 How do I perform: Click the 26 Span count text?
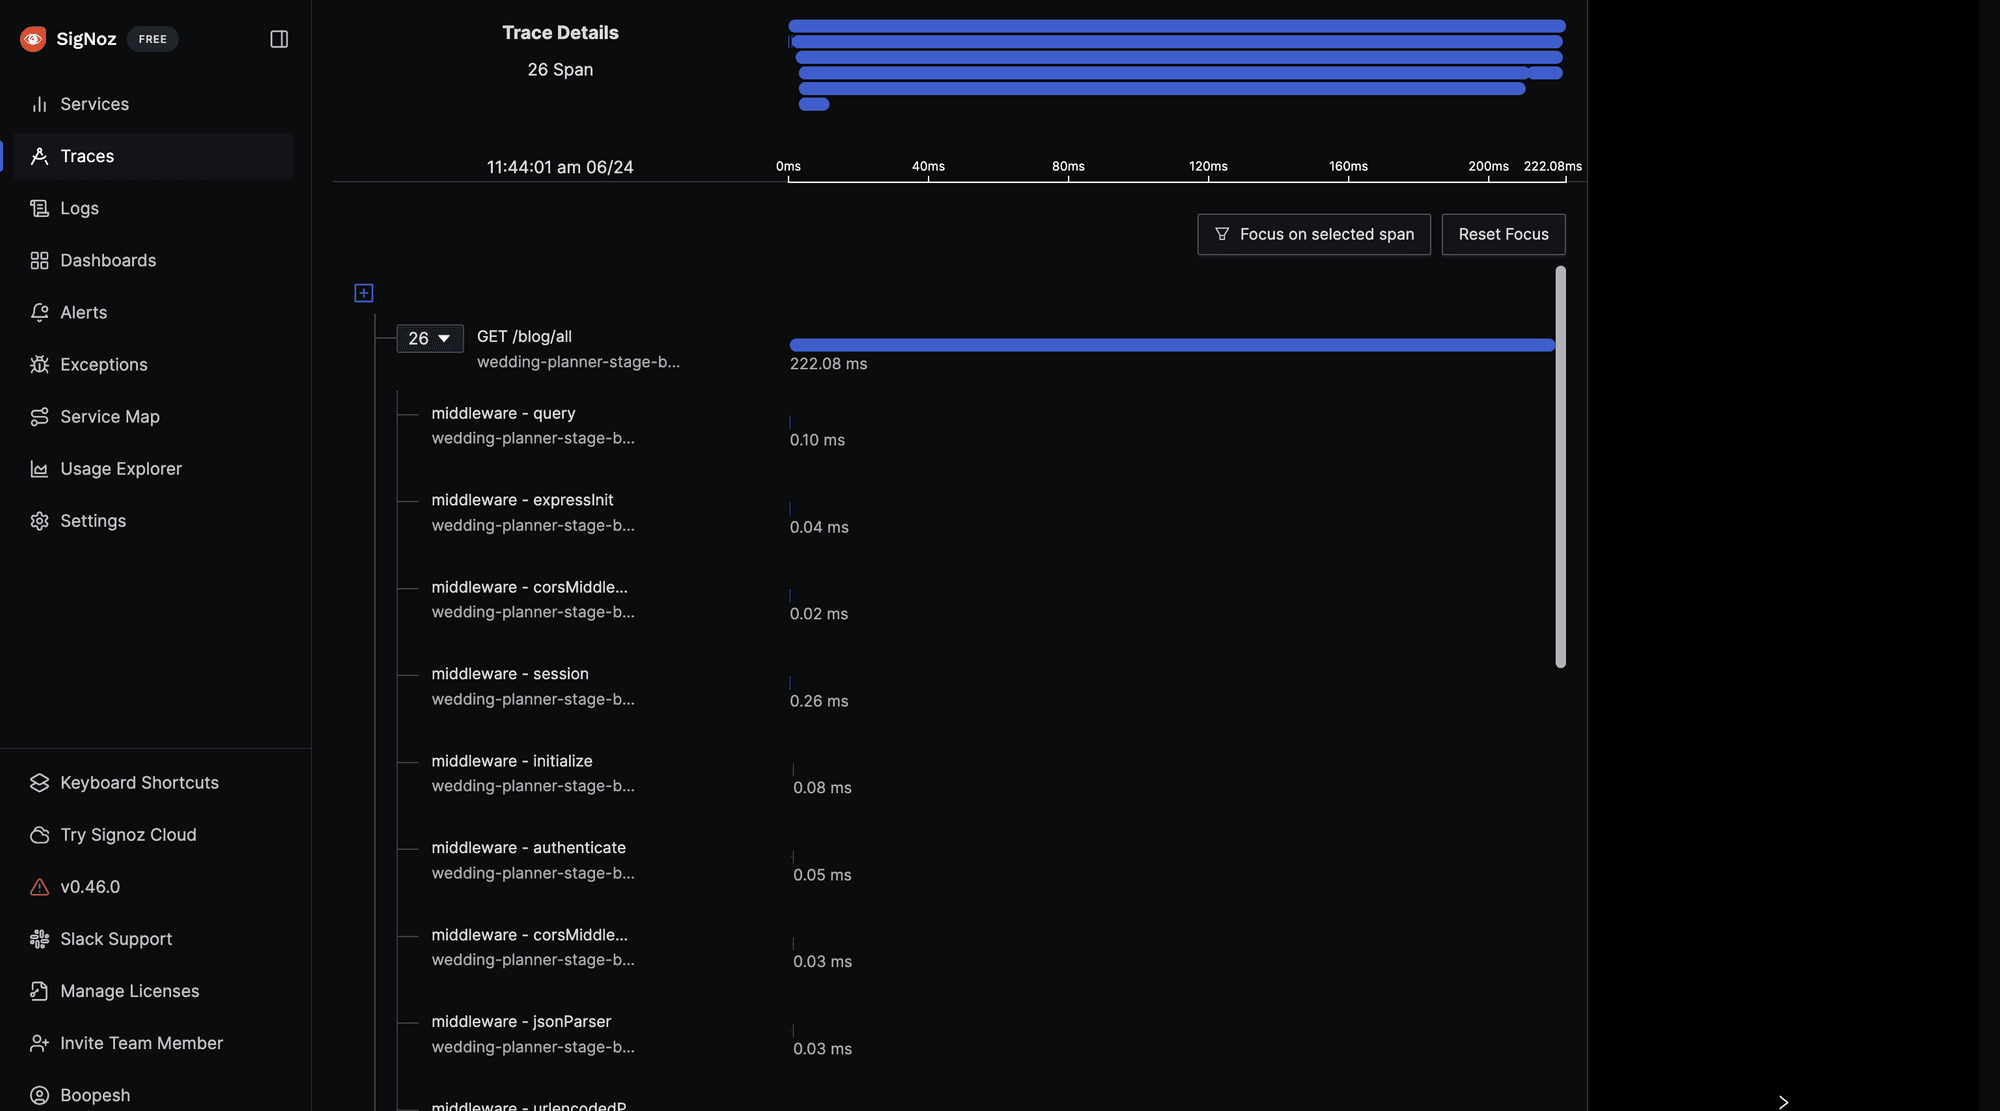point(560,69)
